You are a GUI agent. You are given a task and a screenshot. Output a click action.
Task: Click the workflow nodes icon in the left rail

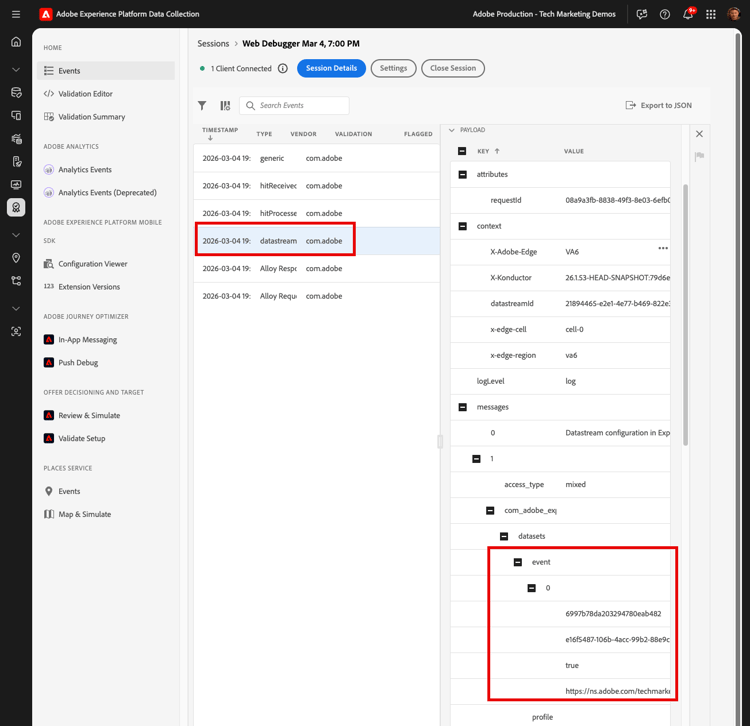[16, 281]
